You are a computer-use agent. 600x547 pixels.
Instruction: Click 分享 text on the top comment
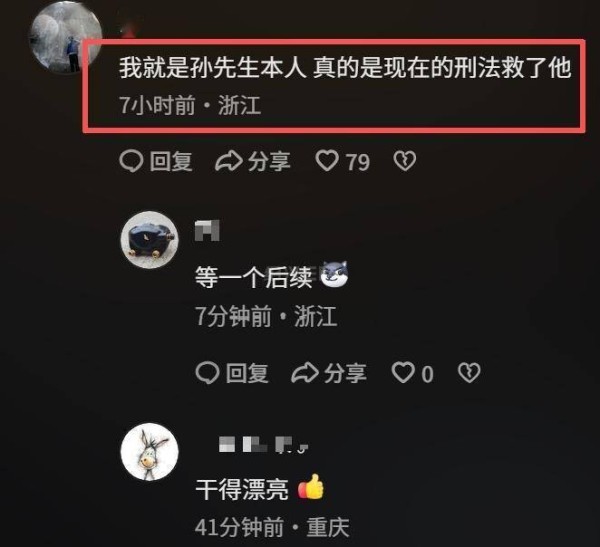pos(269,161)
